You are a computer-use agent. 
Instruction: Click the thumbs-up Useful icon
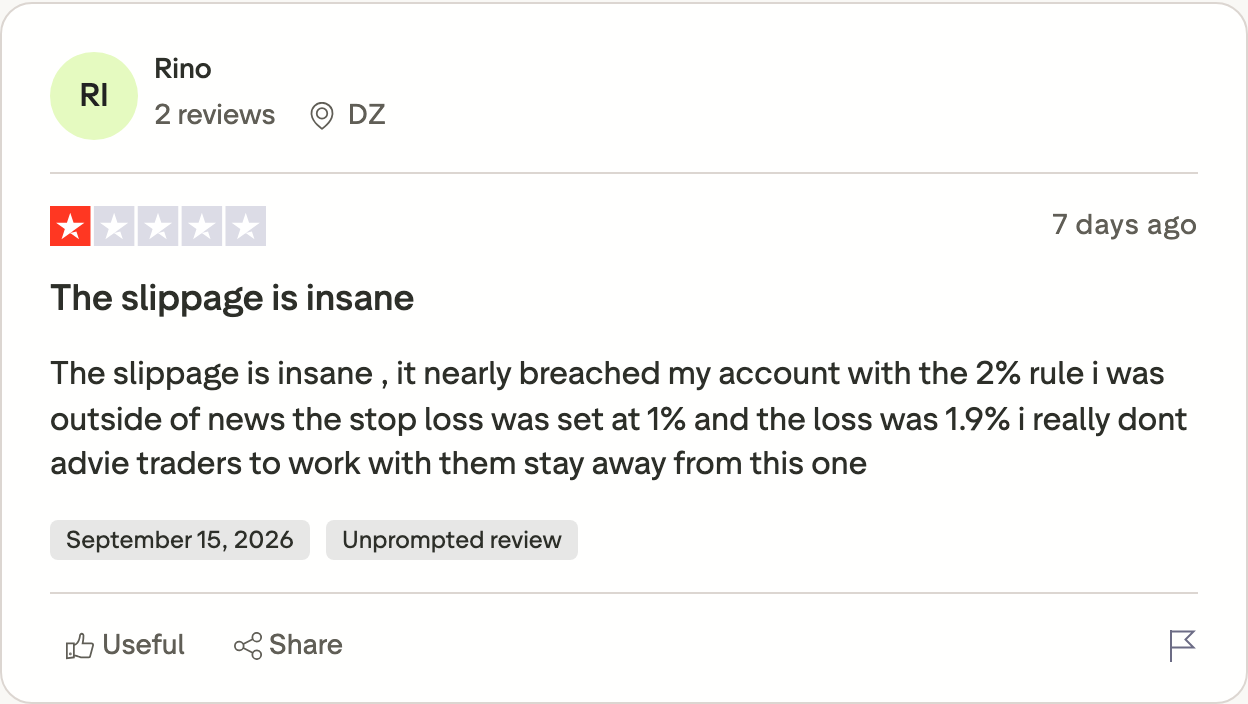[79, 646]
